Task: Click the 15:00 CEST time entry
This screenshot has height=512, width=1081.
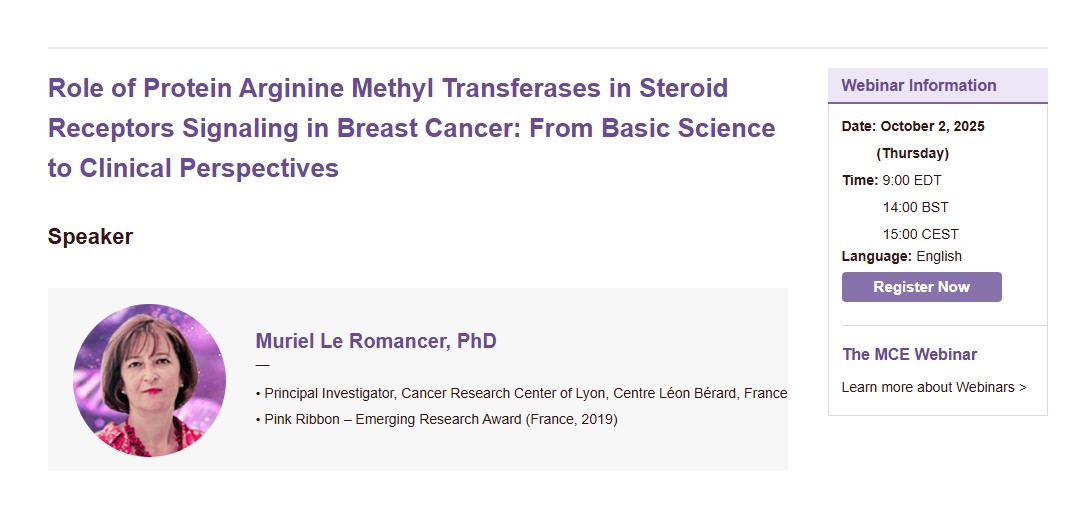Action: (x=920, y=234)
